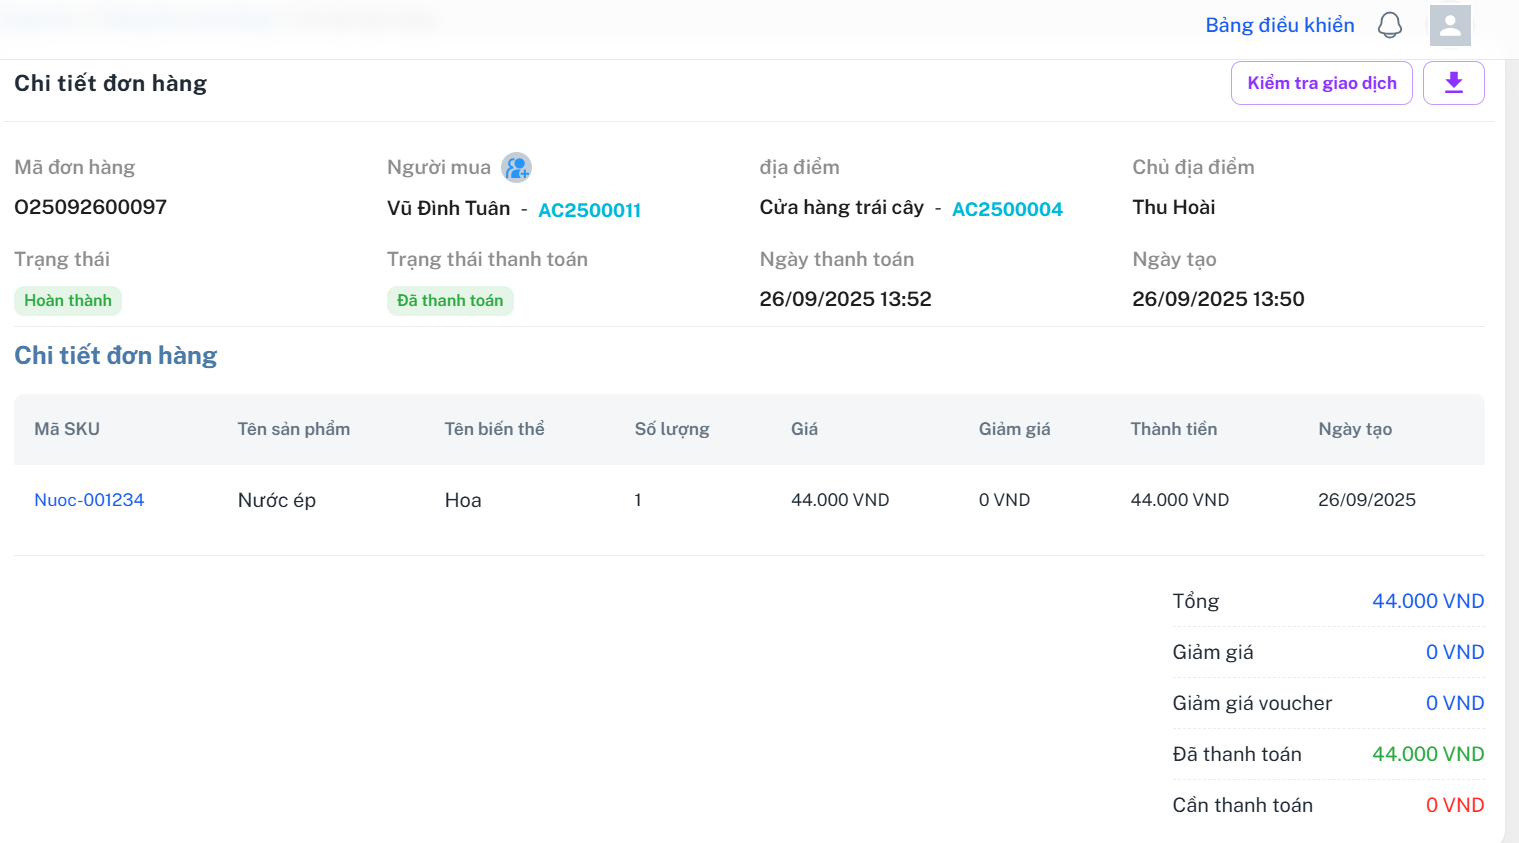Open the notifications bell
The image size is (1519, 843).
pyautogui.click(x=1390, y=25)
